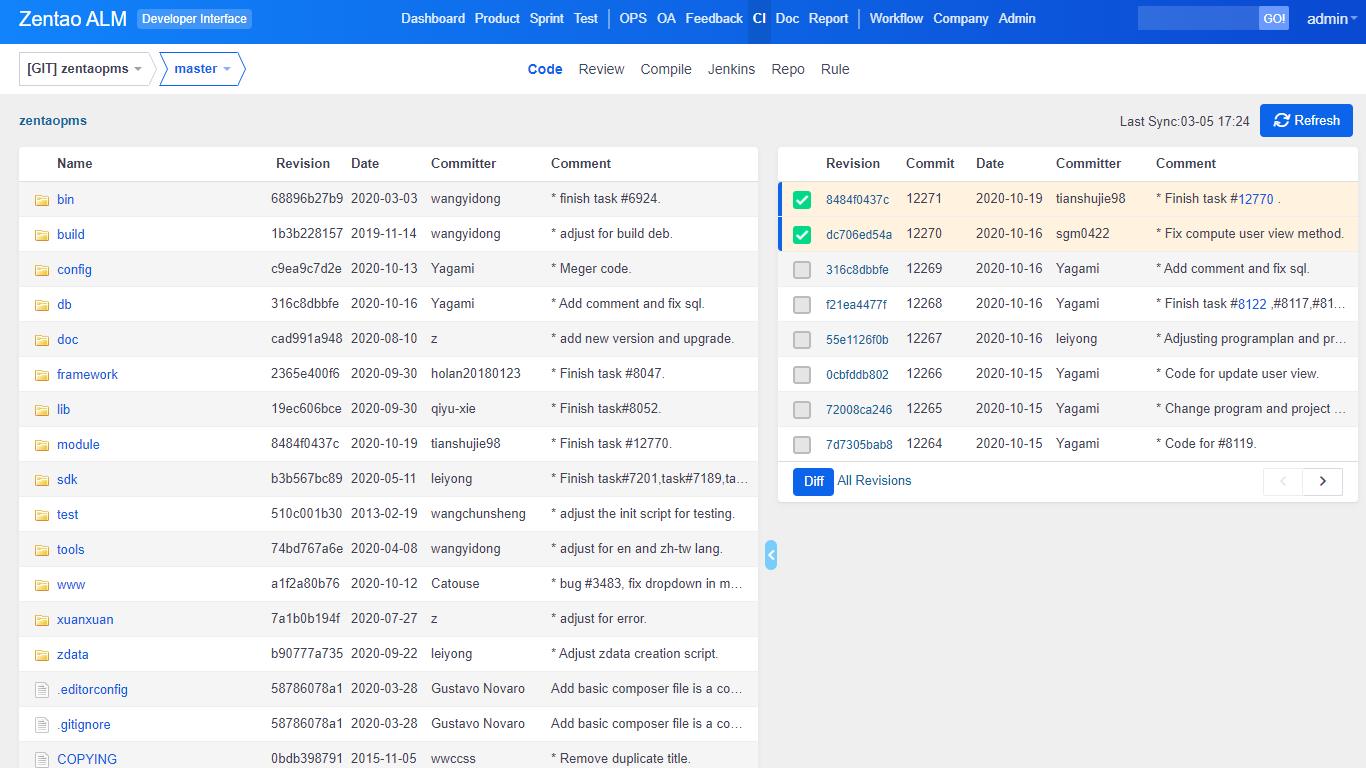1366x768 pixels.
Task: Go to next page of revisions
Action: 1322,481
